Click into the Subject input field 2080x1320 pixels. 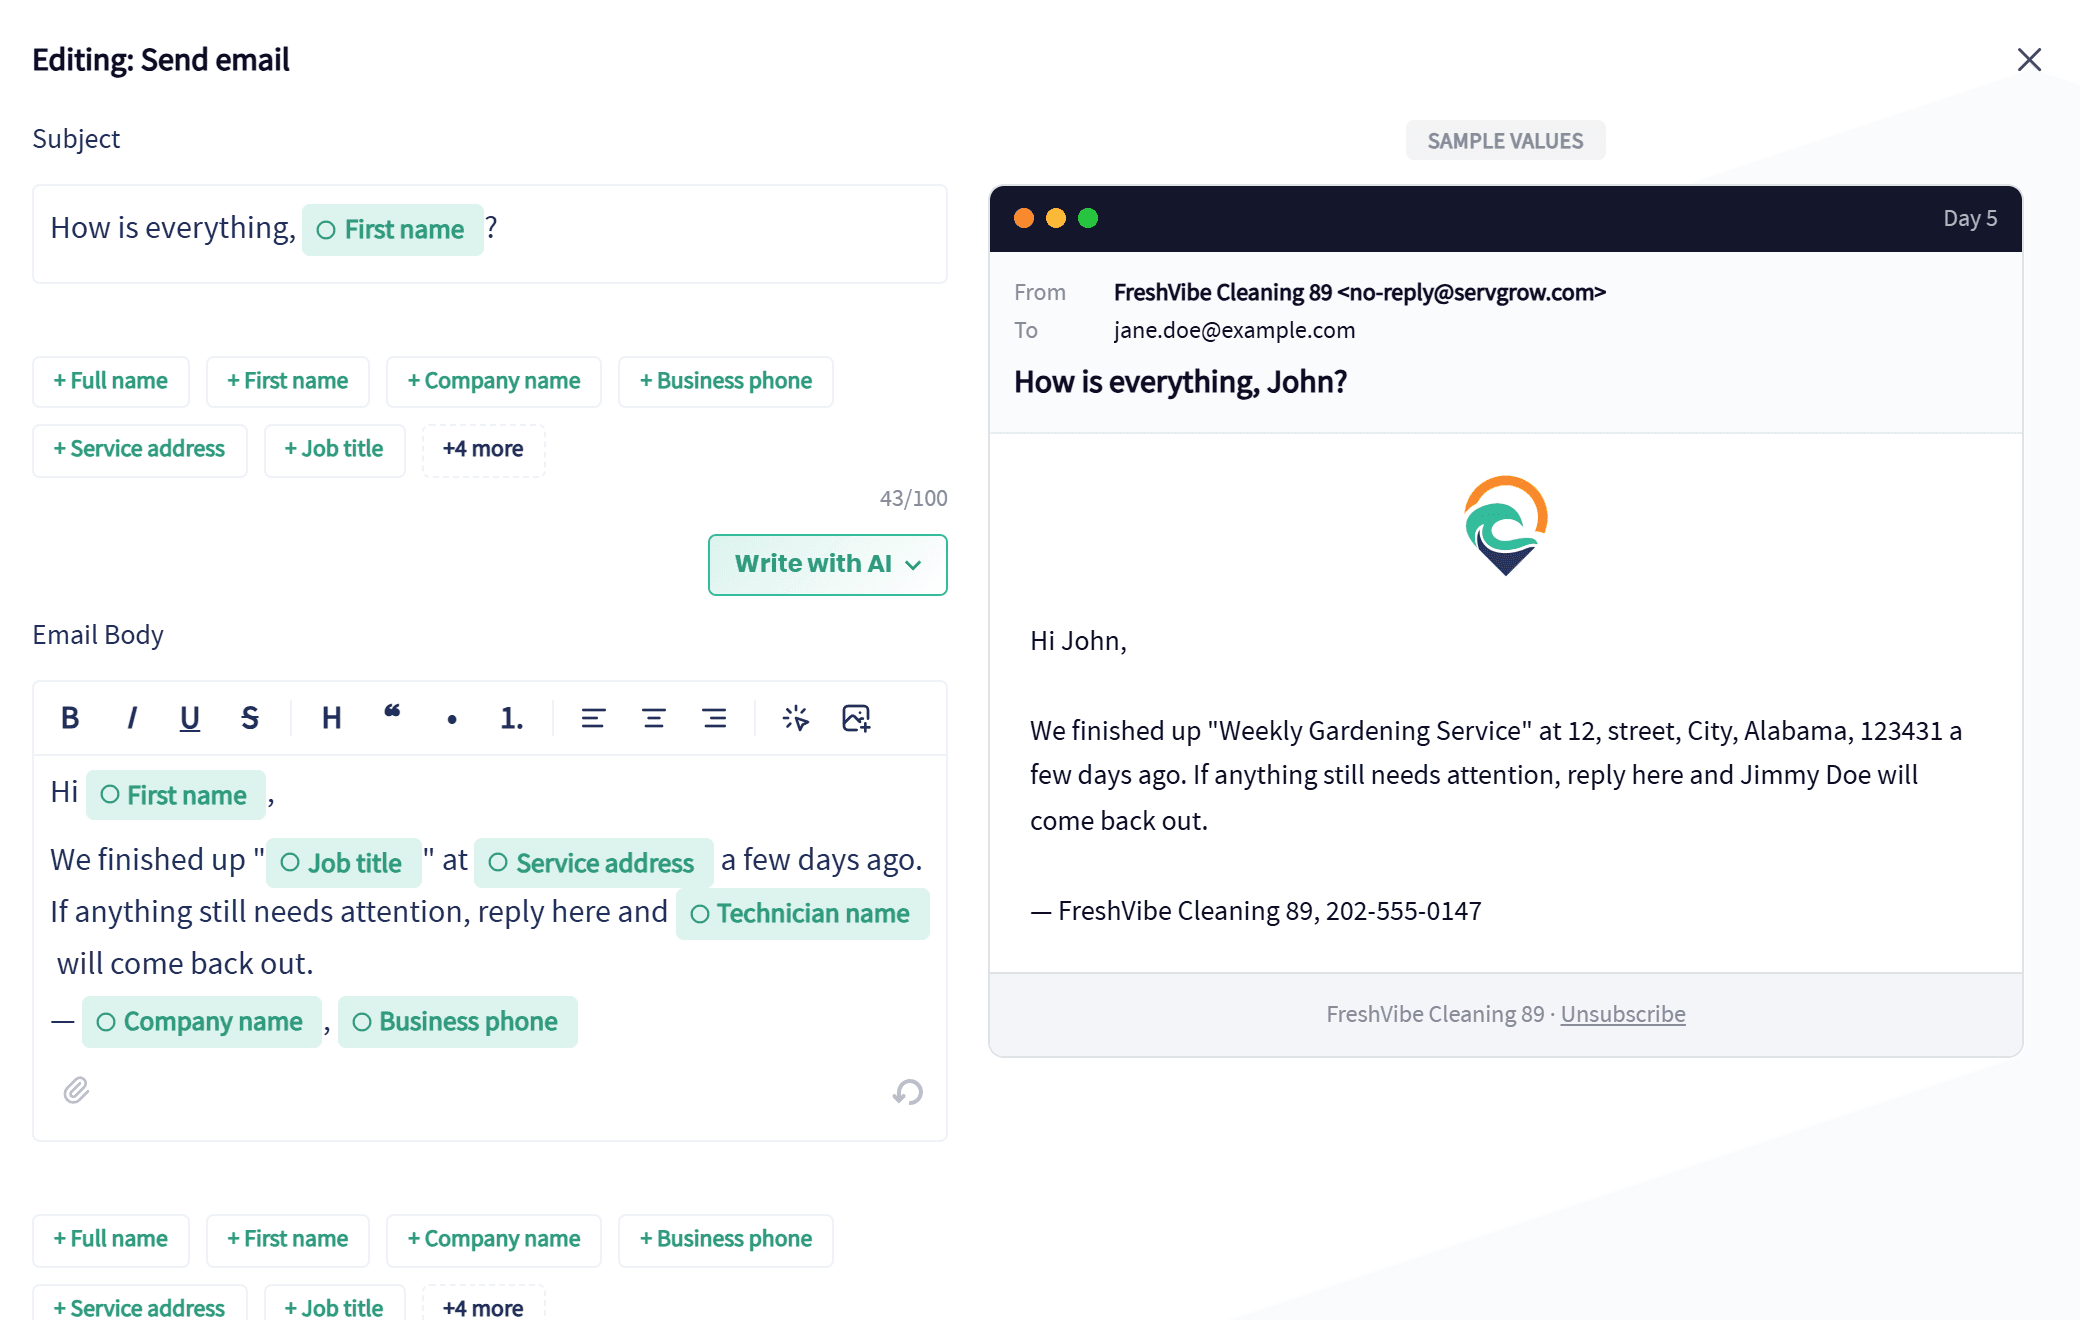490,234
